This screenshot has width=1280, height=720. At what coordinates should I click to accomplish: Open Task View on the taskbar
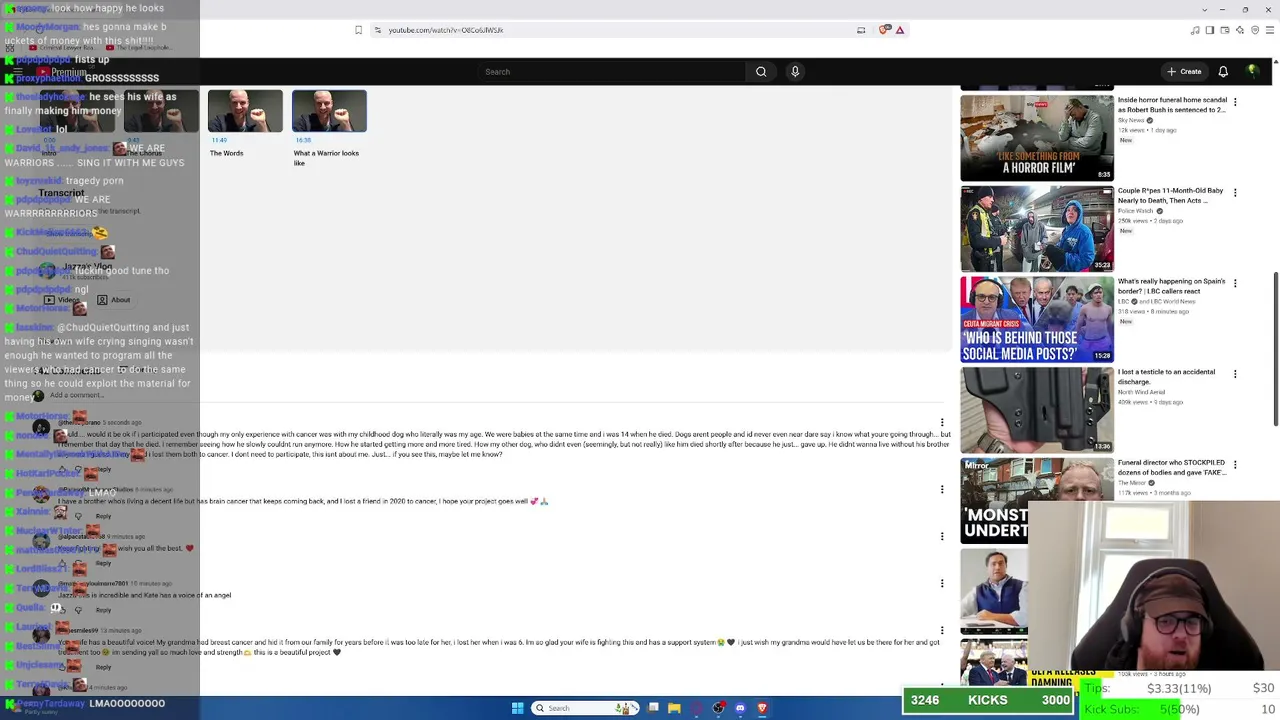tap(653, 708)
